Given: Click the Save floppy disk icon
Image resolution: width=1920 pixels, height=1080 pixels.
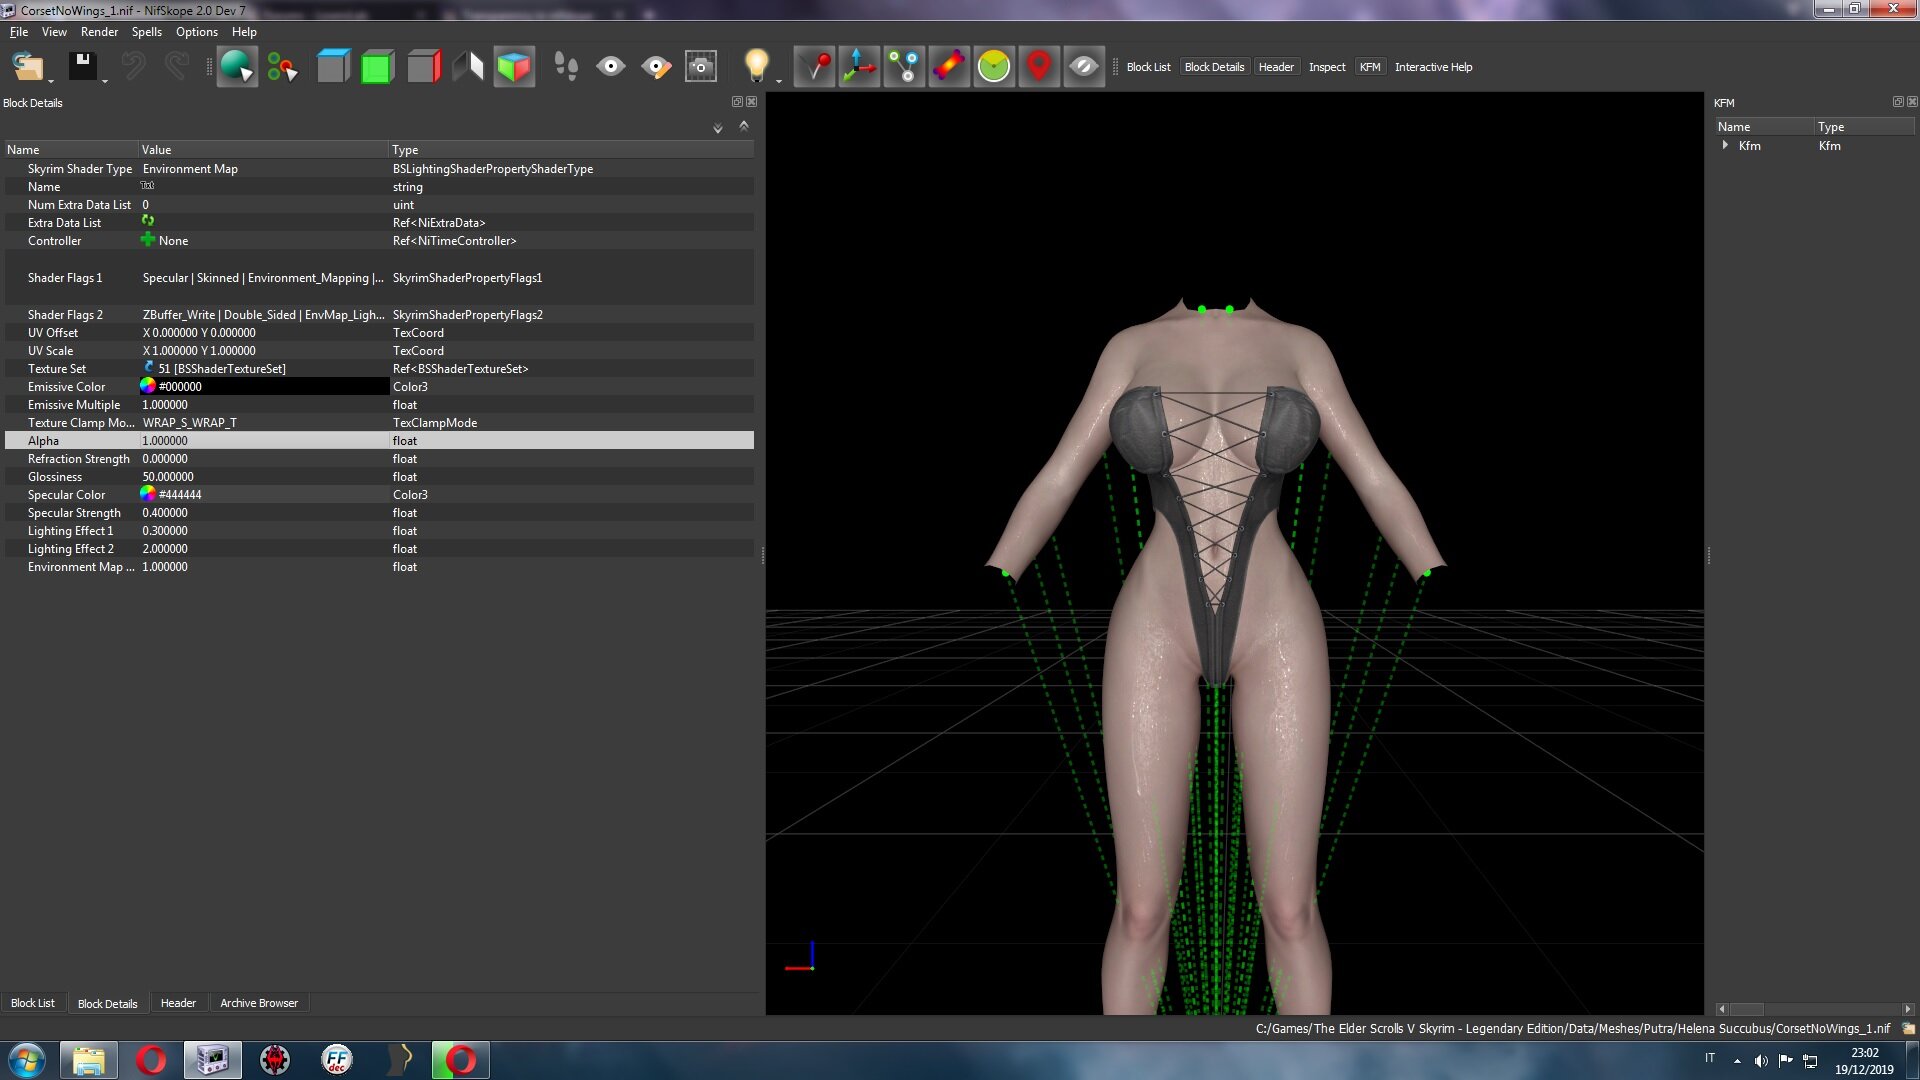Looking at the screenshot, I should tap(82, 66).
